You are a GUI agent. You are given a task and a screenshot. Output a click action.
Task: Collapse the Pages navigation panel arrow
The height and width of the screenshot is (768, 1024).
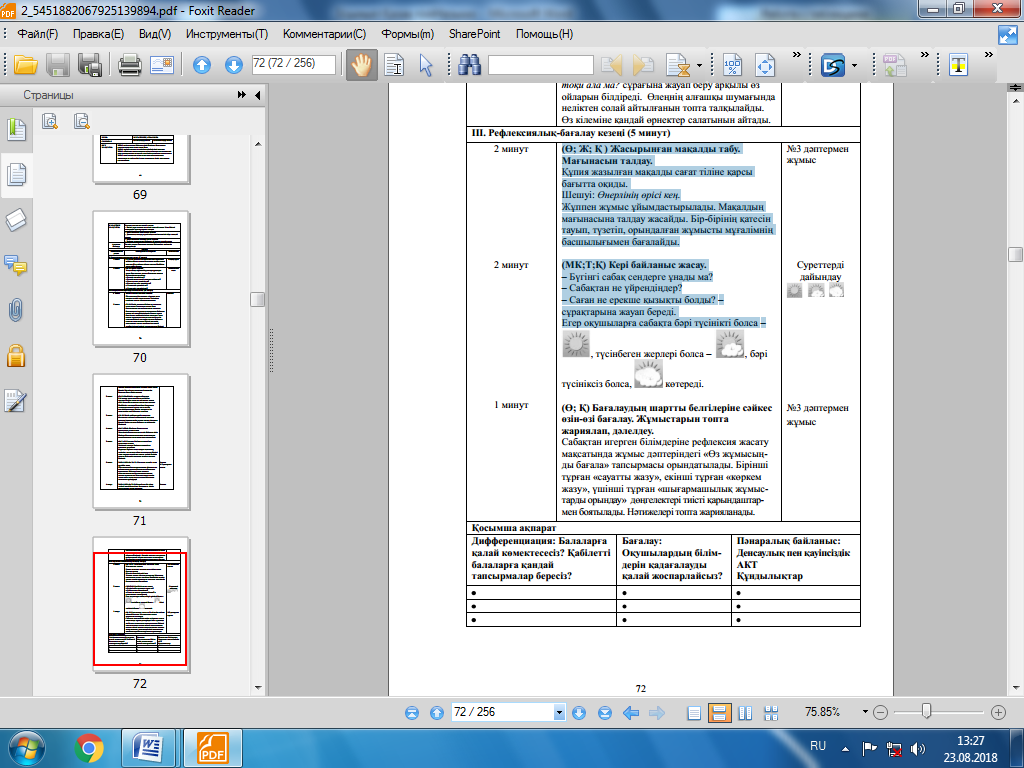257,95
